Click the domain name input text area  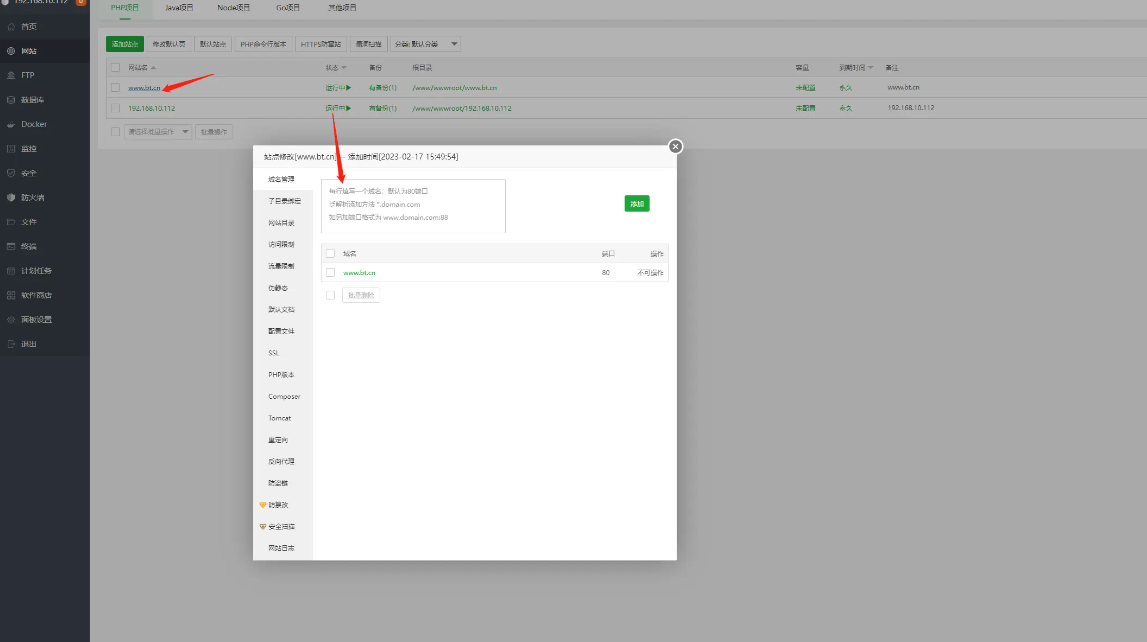pos(413,205)
